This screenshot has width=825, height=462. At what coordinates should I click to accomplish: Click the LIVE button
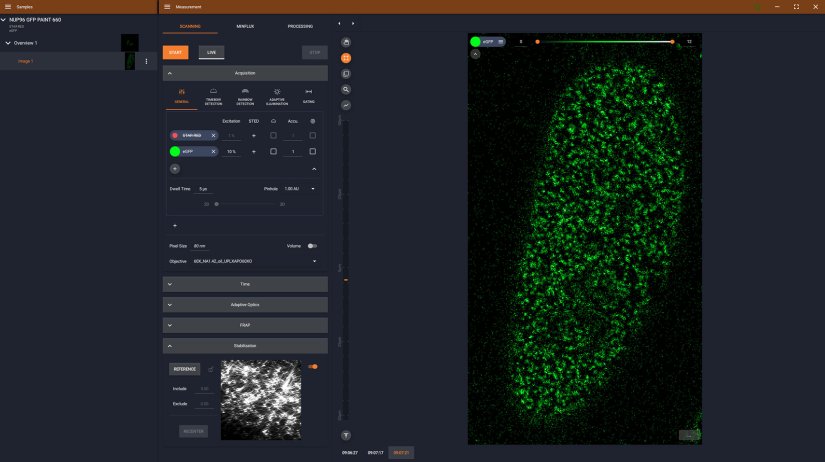(x=212, y=53)
